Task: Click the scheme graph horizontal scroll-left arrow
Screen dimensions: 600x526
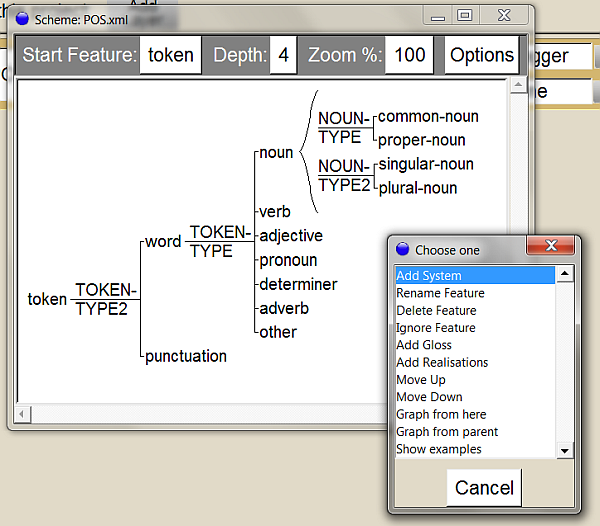Action: [22, 414]
